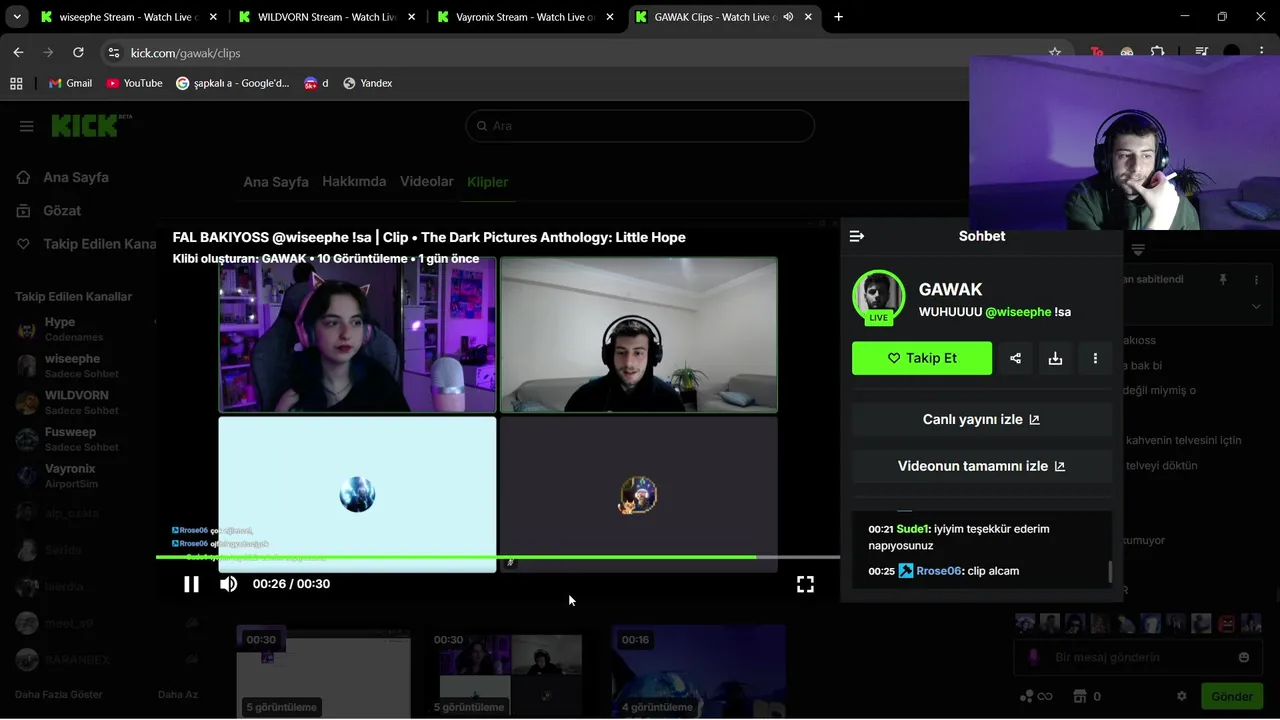Viewport: 1280px width, 720px height.
Task: Open the three-dot clip options menu
Action: click(x=1095, y=358)
